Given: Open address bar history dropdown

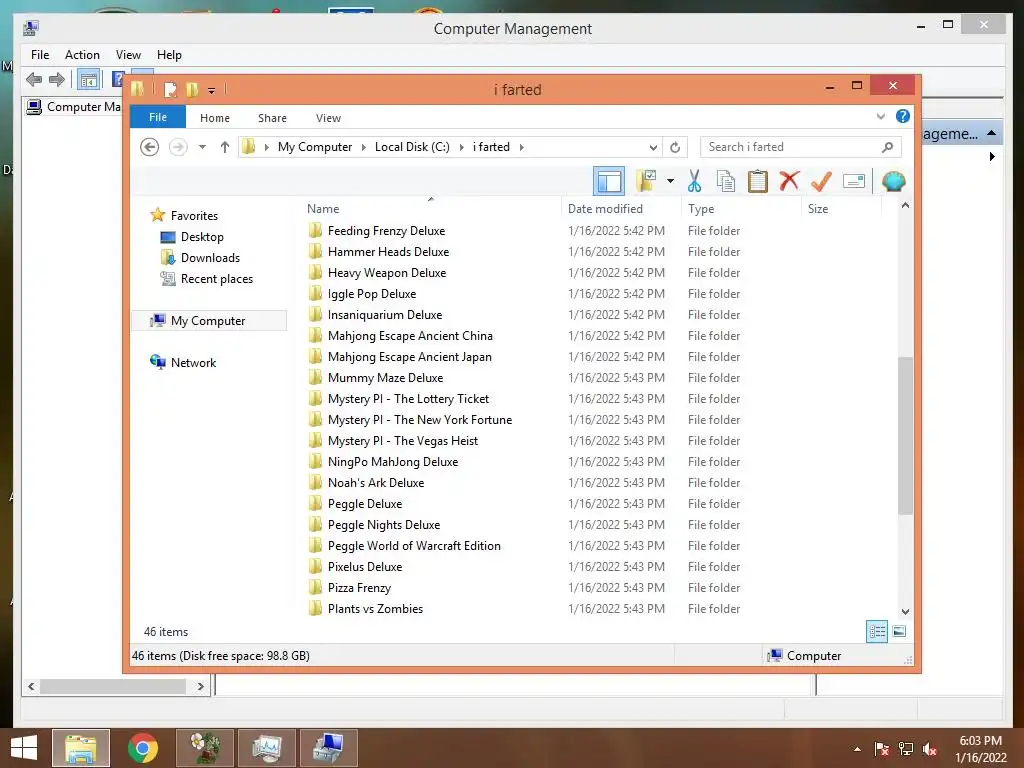Looking at the screenshot, I should 653,147.
